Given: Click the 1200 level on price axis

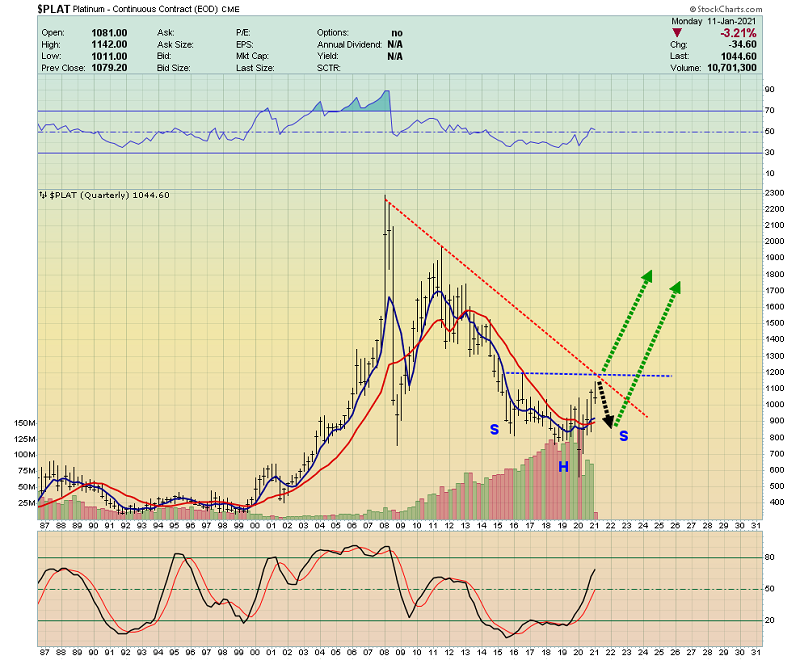Looking at the screenshot, I should tap(774, 373).
